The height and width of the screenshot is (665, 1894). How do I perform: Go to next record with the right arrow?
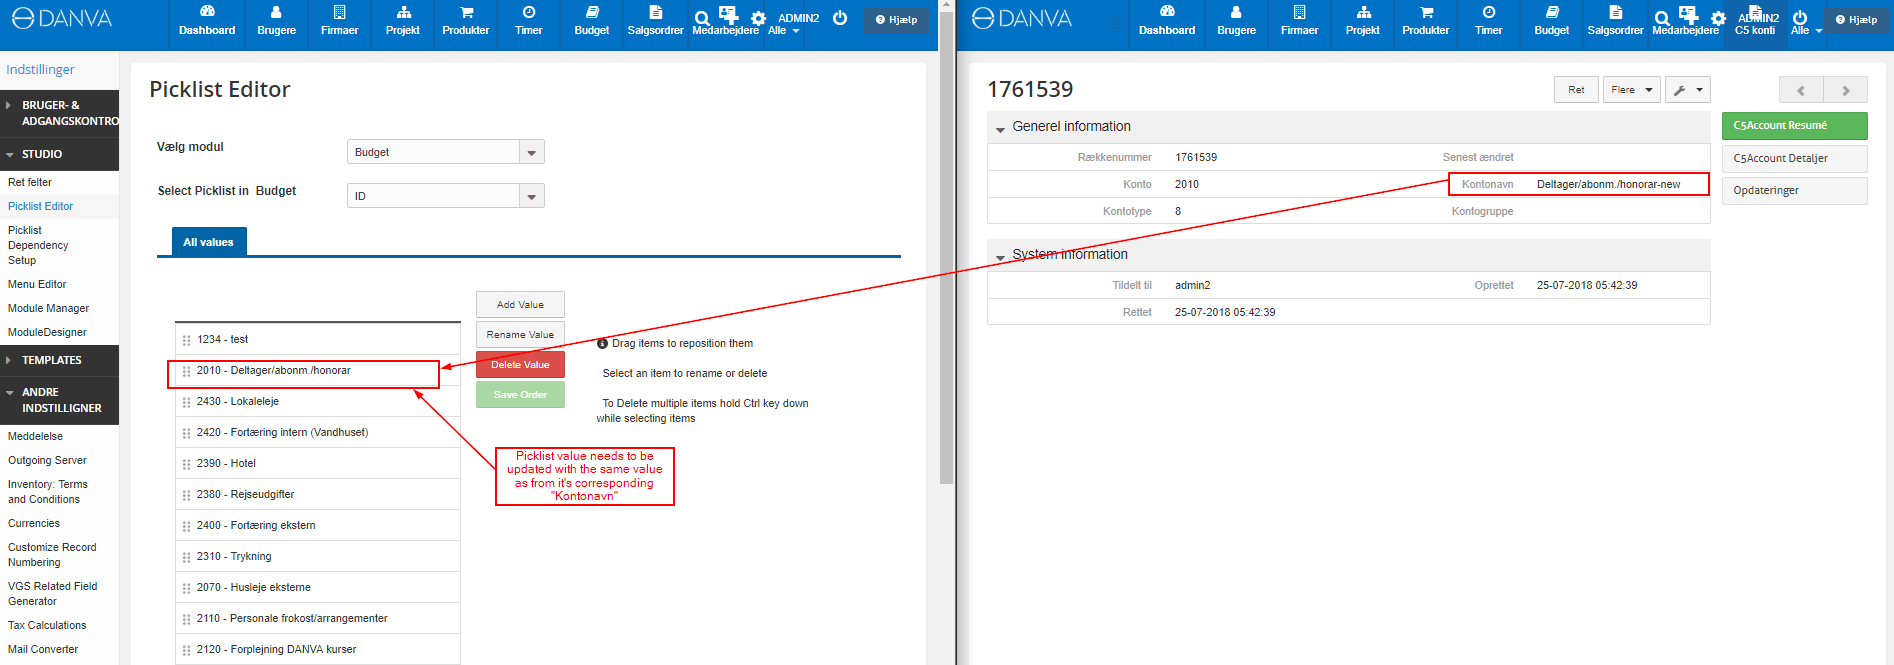1845,90
